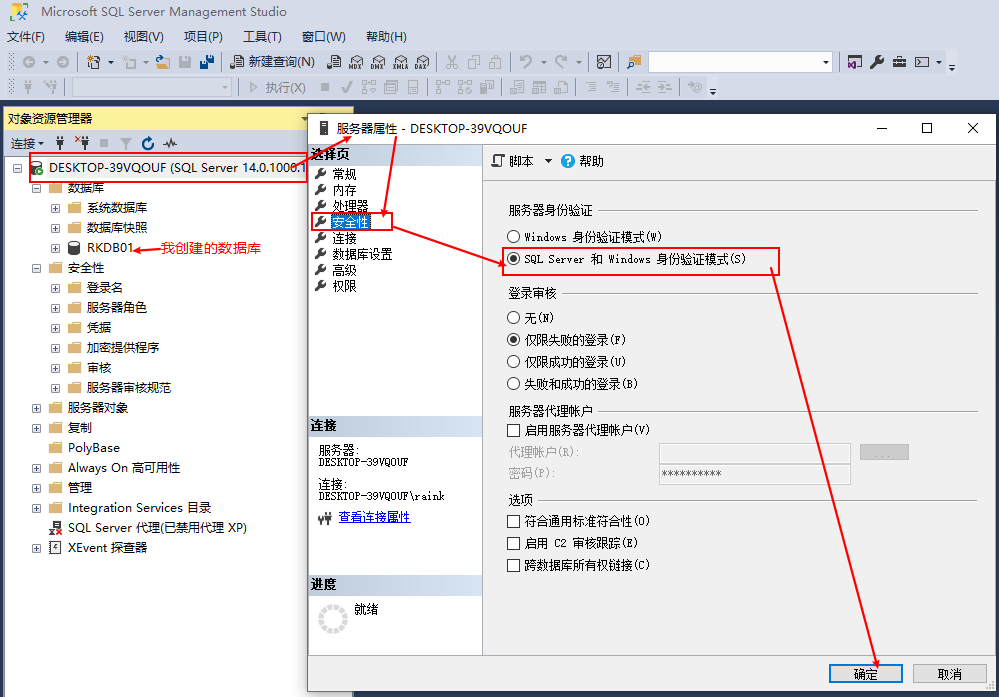Select 仅限成功的登录 radio button

click(514, 362)
